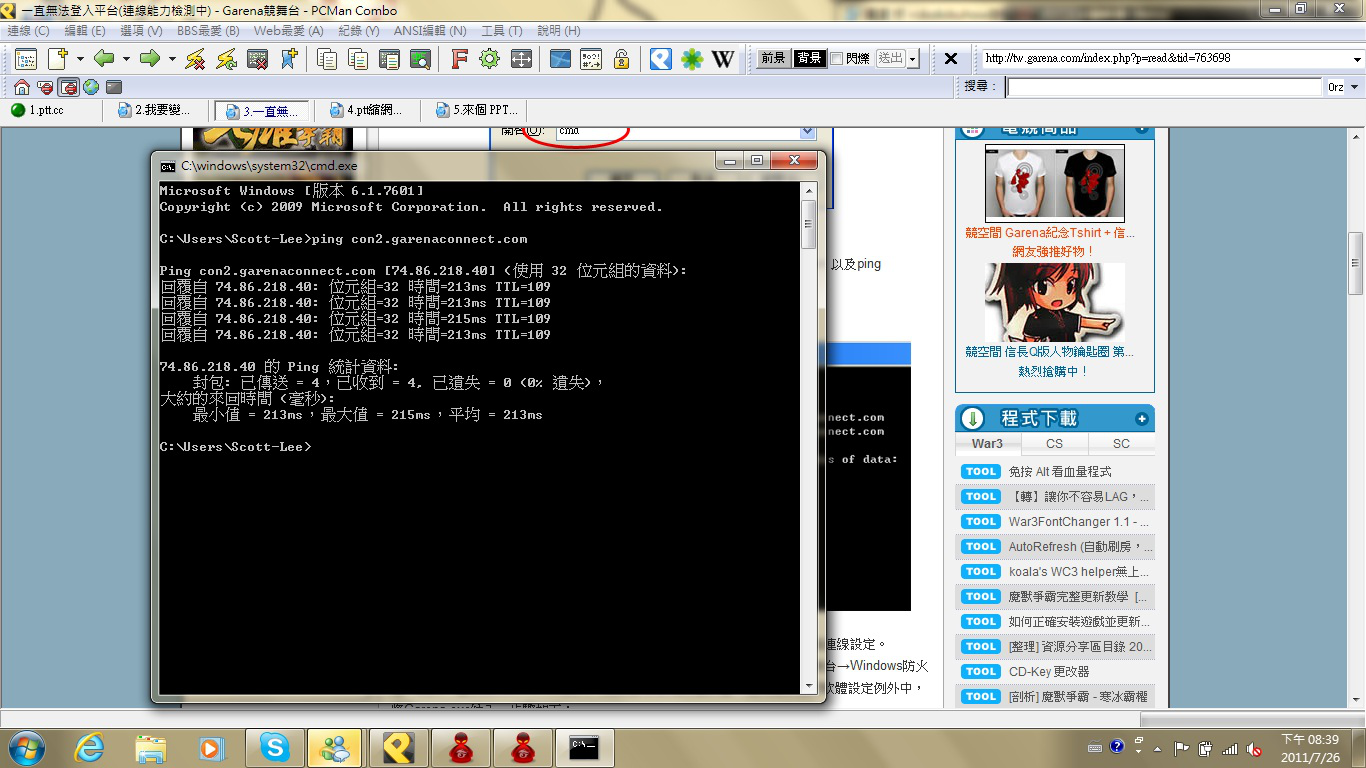This screenshot has height=768, width=1366.
Task: Open Windows Media Player from taskbar
Action: pos(212,747)
